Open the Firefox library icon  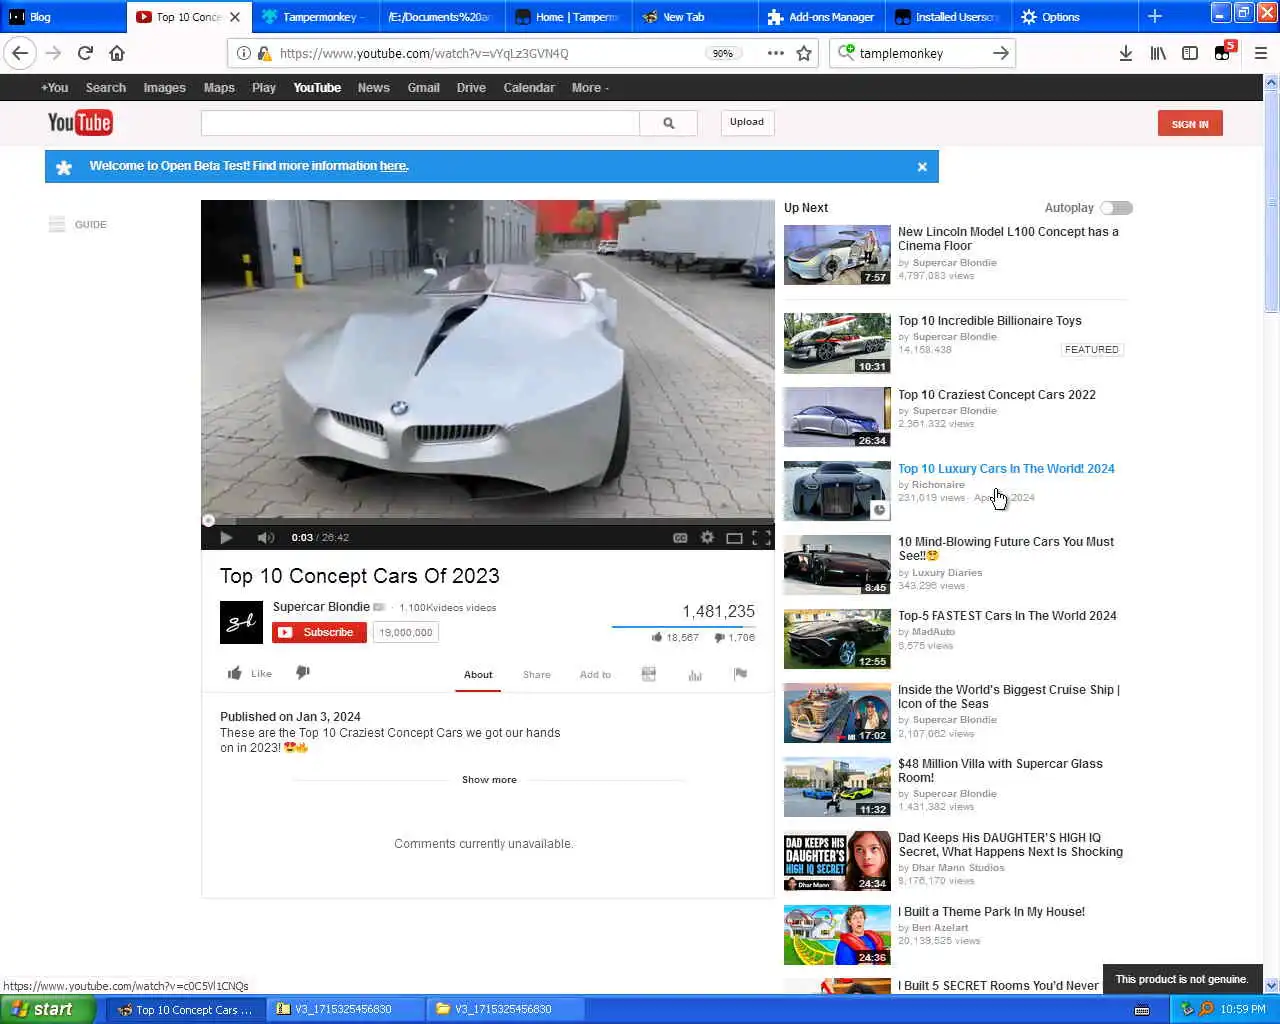(1158, 53)
